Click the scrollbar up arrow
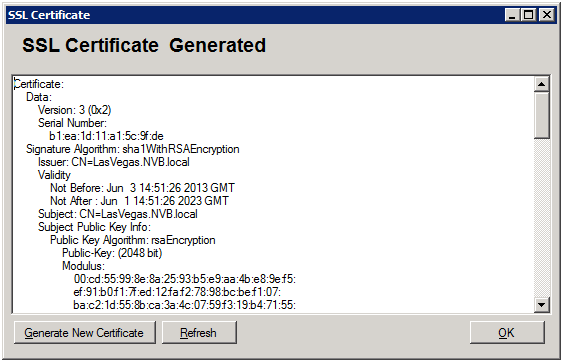The width and height of the screenshot is (564, 363). click(x=542, y=85)
